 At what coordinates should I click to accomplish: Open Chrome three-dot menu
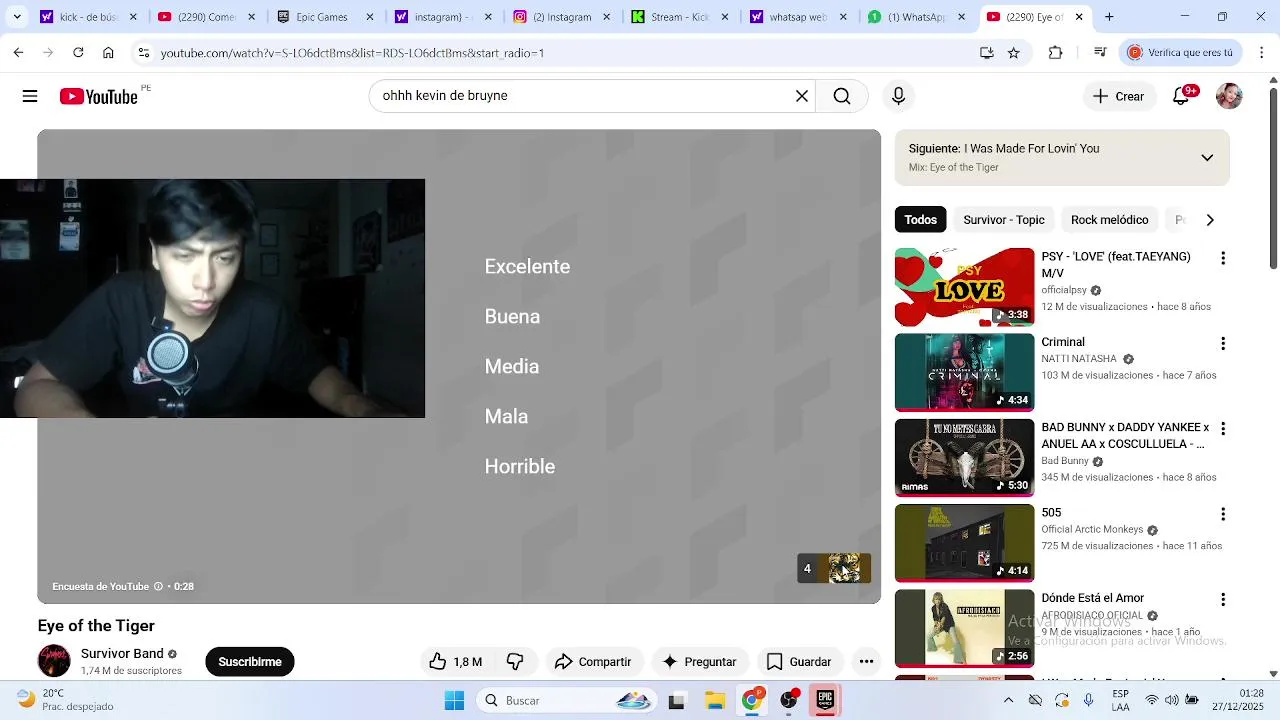(1262, 53)
